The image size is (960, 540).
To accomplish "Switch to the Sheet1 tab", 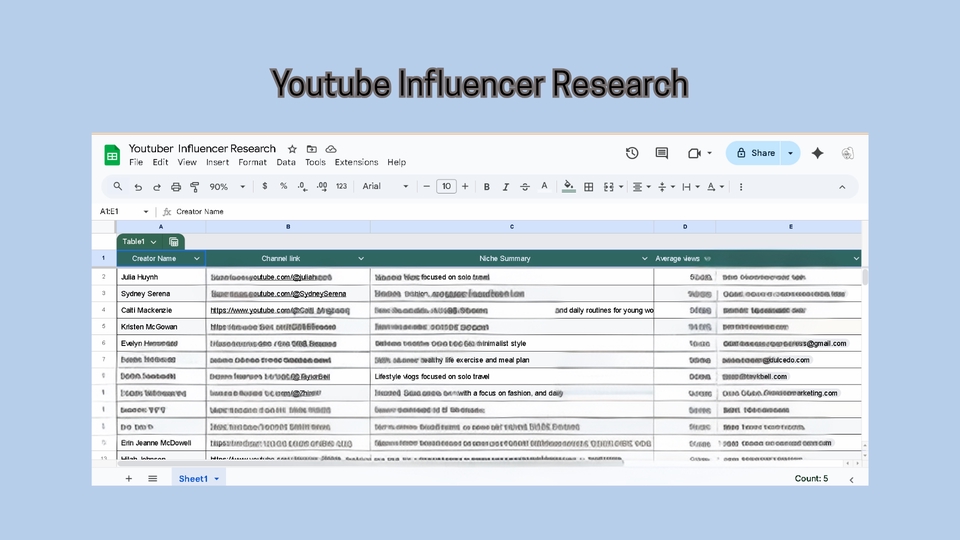I will coord(193,479).
